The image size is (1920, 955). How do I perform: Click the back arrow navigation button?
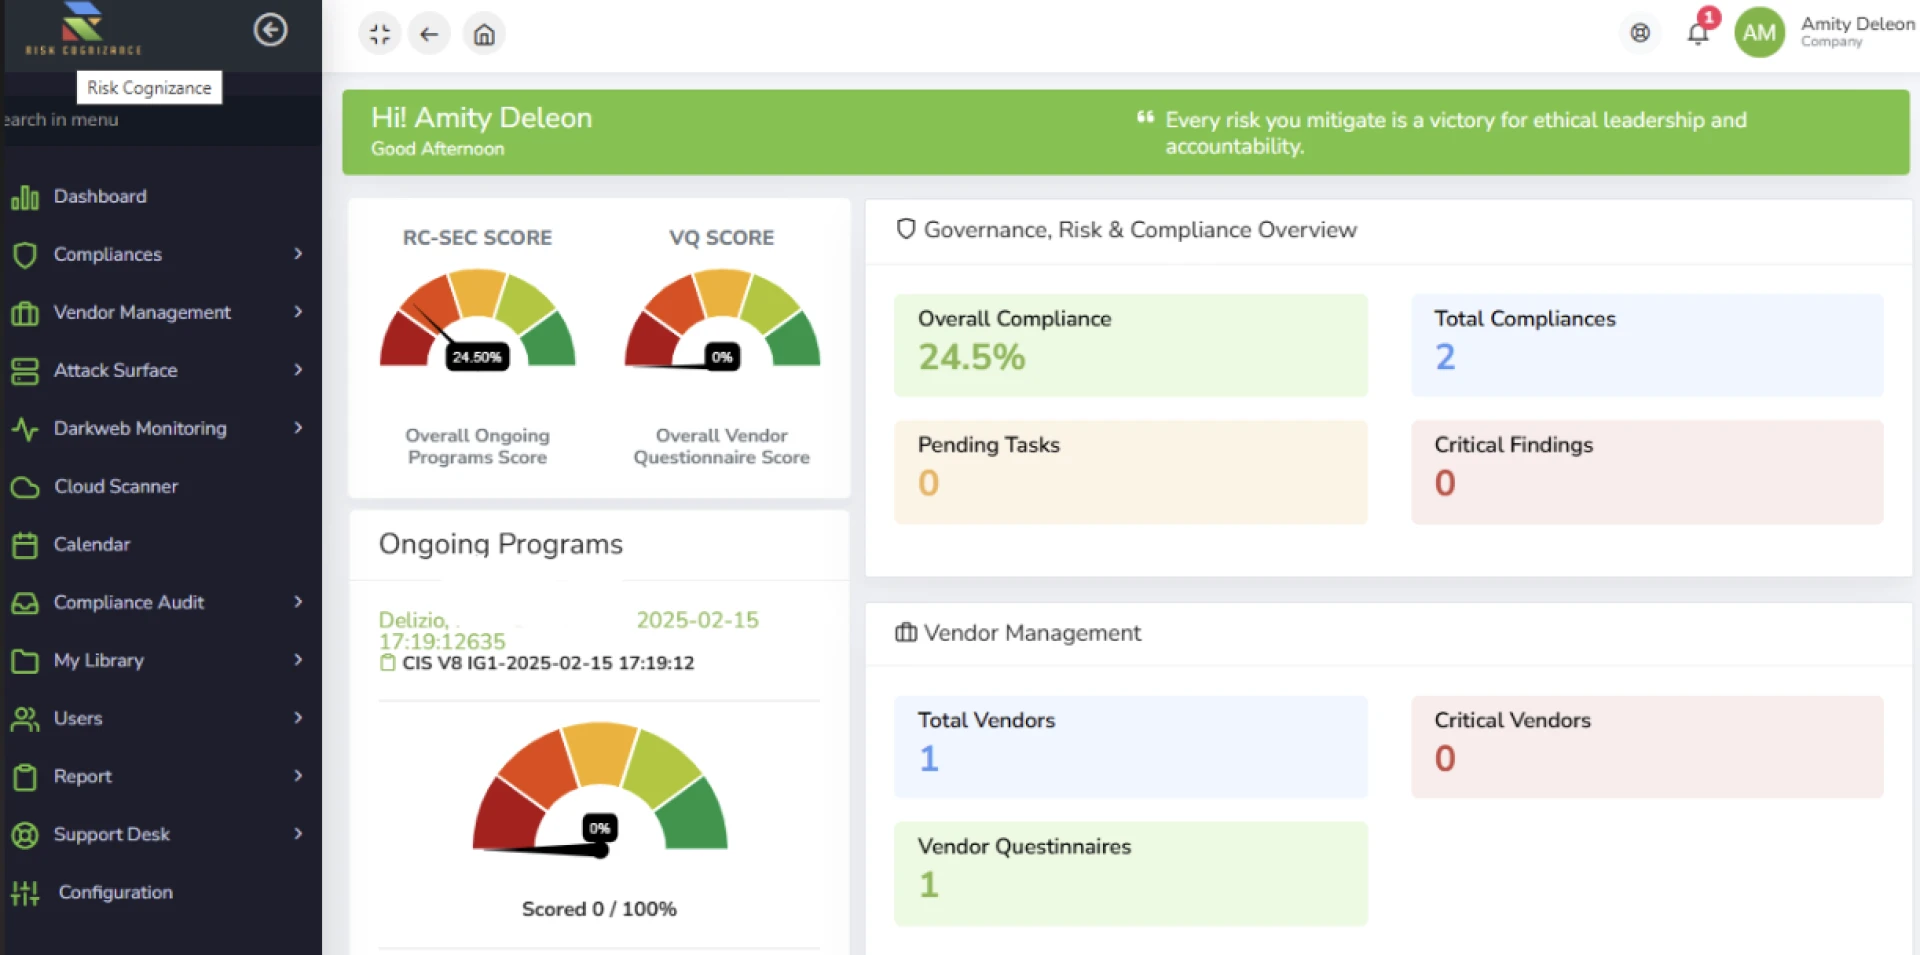[x=429, y=34]
